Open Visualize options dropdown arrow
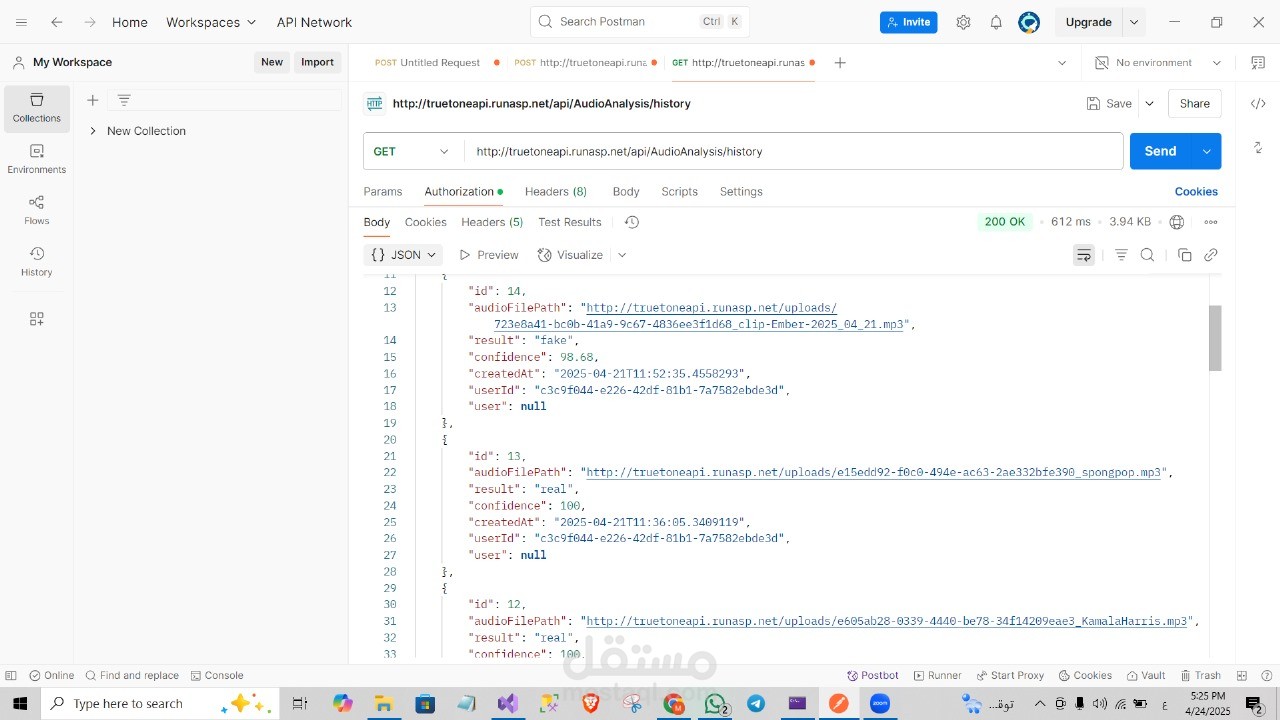The width and height of the screenshot is (1280, 720). tap(622, 255)
